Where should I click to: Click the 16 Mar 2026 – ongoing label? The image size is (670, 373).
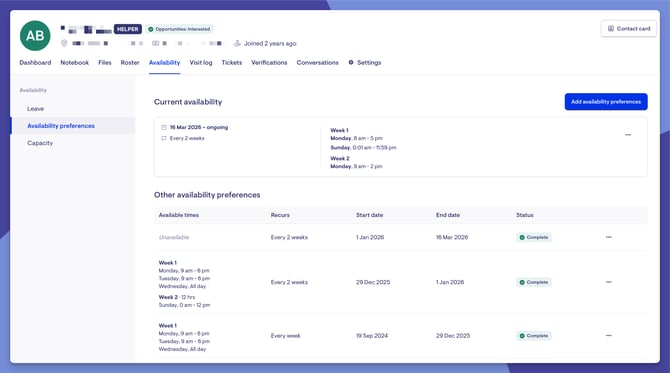pyautogui.click(x=199, y=127)
